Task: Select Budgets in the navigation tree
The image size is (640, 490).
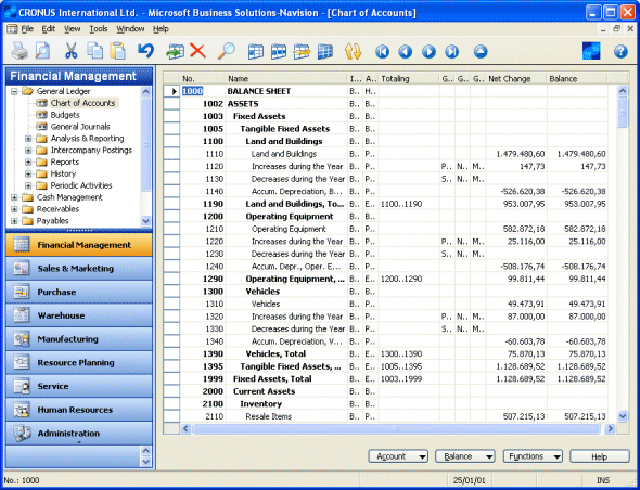Action: (66, 115)
